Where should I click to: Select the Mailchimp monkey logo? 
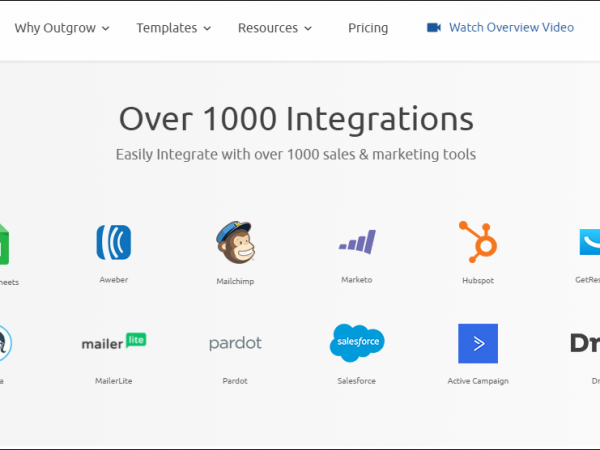click(235, 243)
